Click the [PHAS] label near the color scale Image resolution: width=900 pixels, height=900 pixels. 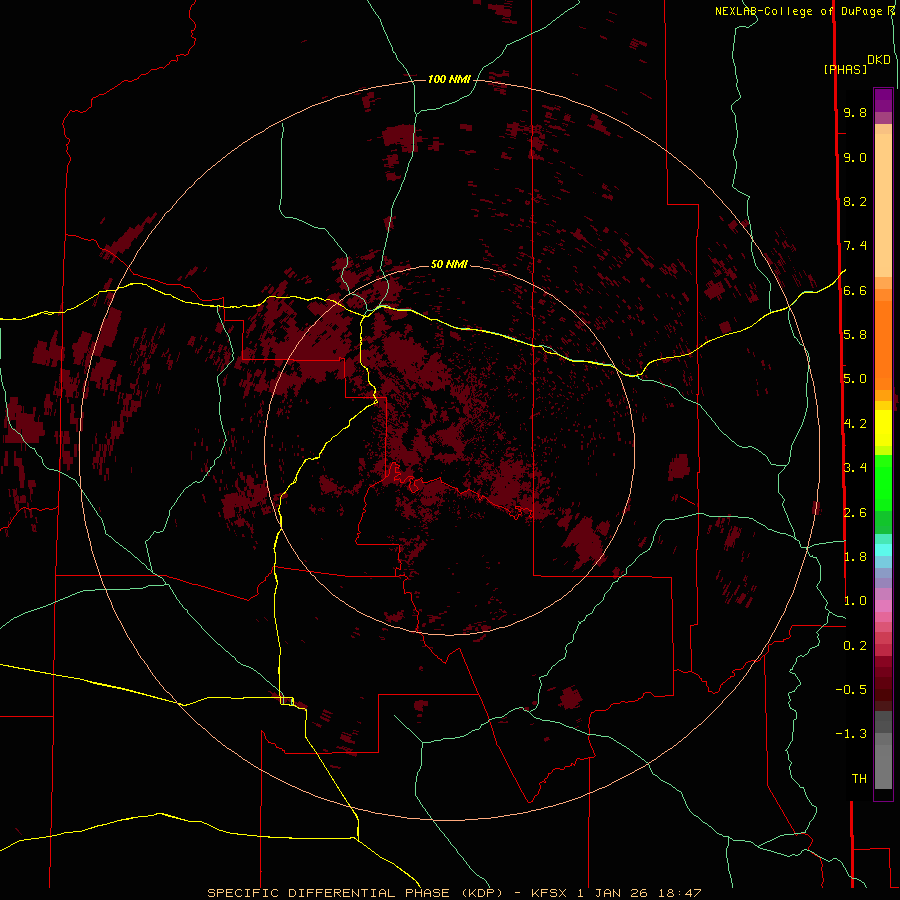click(x=845, y=69)
